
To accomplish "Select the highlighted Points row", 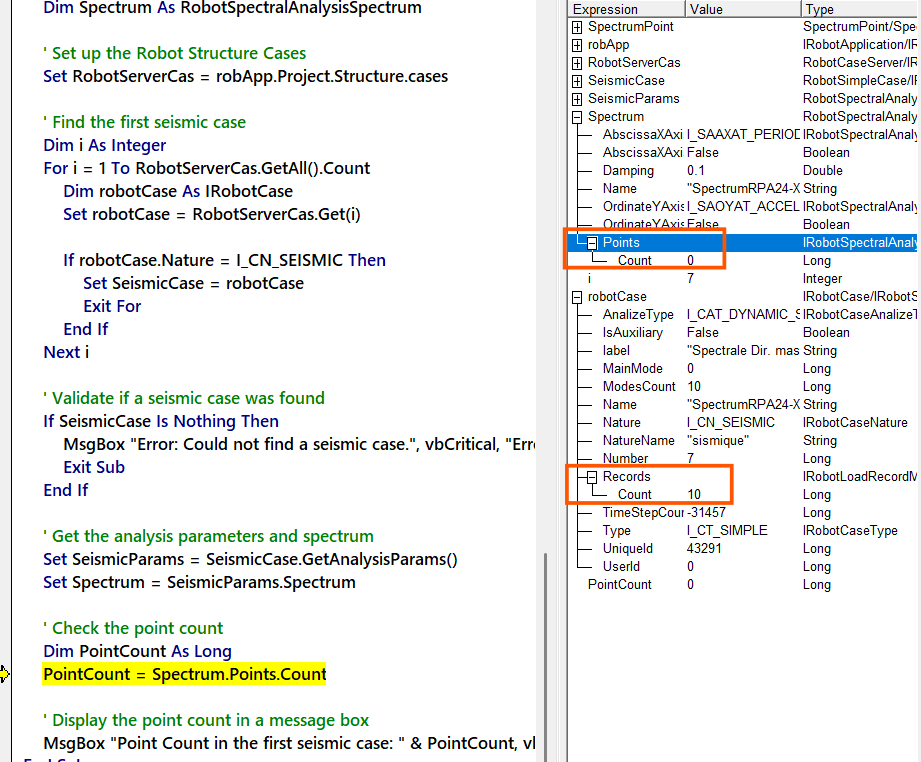I will (x=742, y=243).
